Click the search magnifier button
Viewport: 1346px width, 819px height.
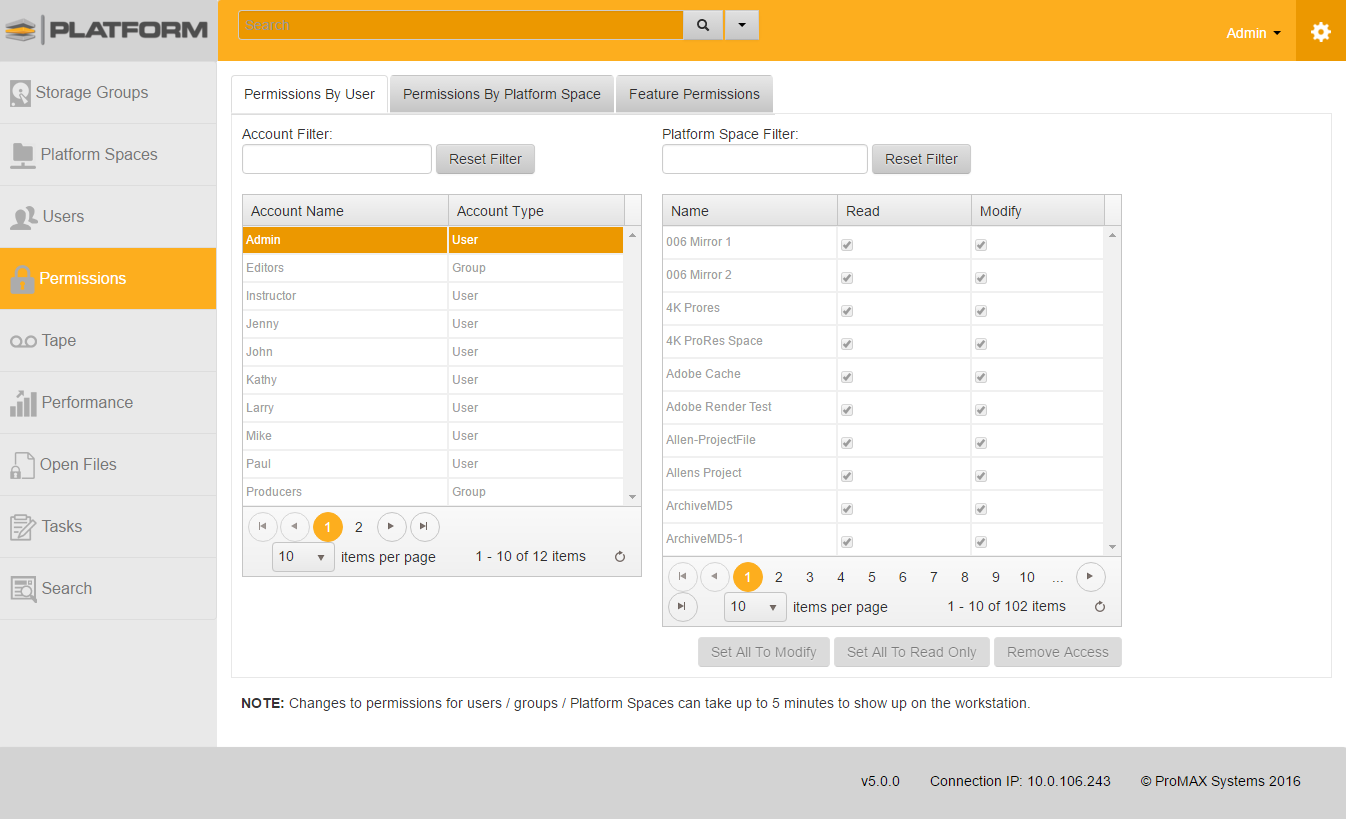(703, 25)
